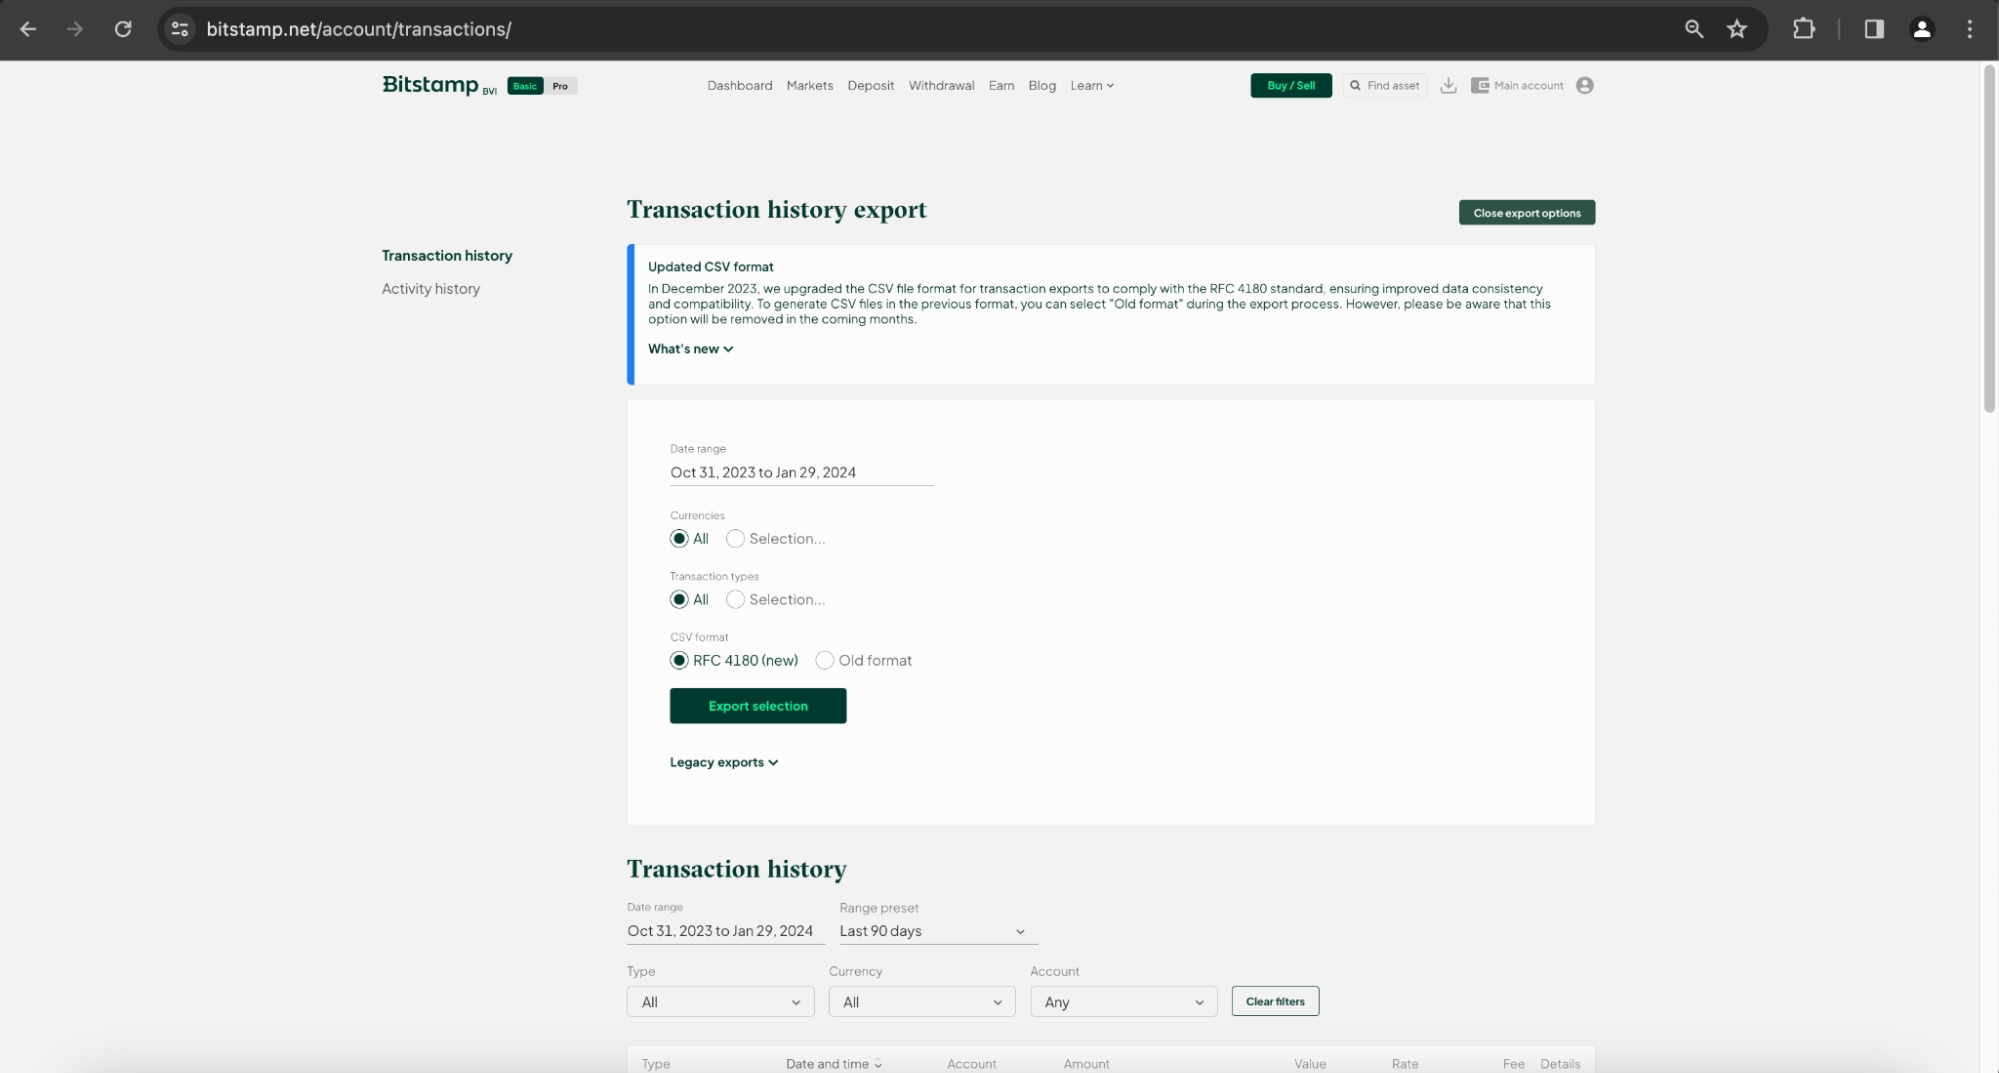The width and height of the screenshot is (1999, 1073).
Task: Click the zoom magnifier icon in address bar
Action: [x=1694, y=29]
